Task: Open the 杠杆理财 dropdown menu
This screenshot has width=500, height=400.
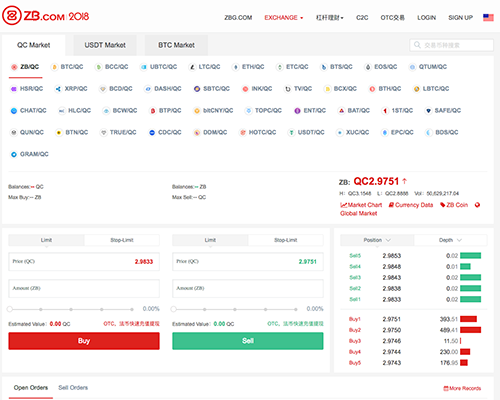Action: pyautogui.click(x=330, y=18)
